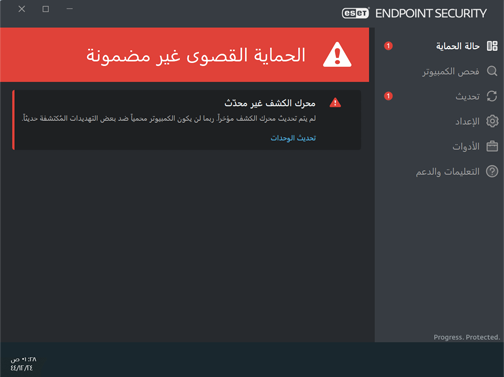Click the alert description text about detection engine

[x=169, y=119]
